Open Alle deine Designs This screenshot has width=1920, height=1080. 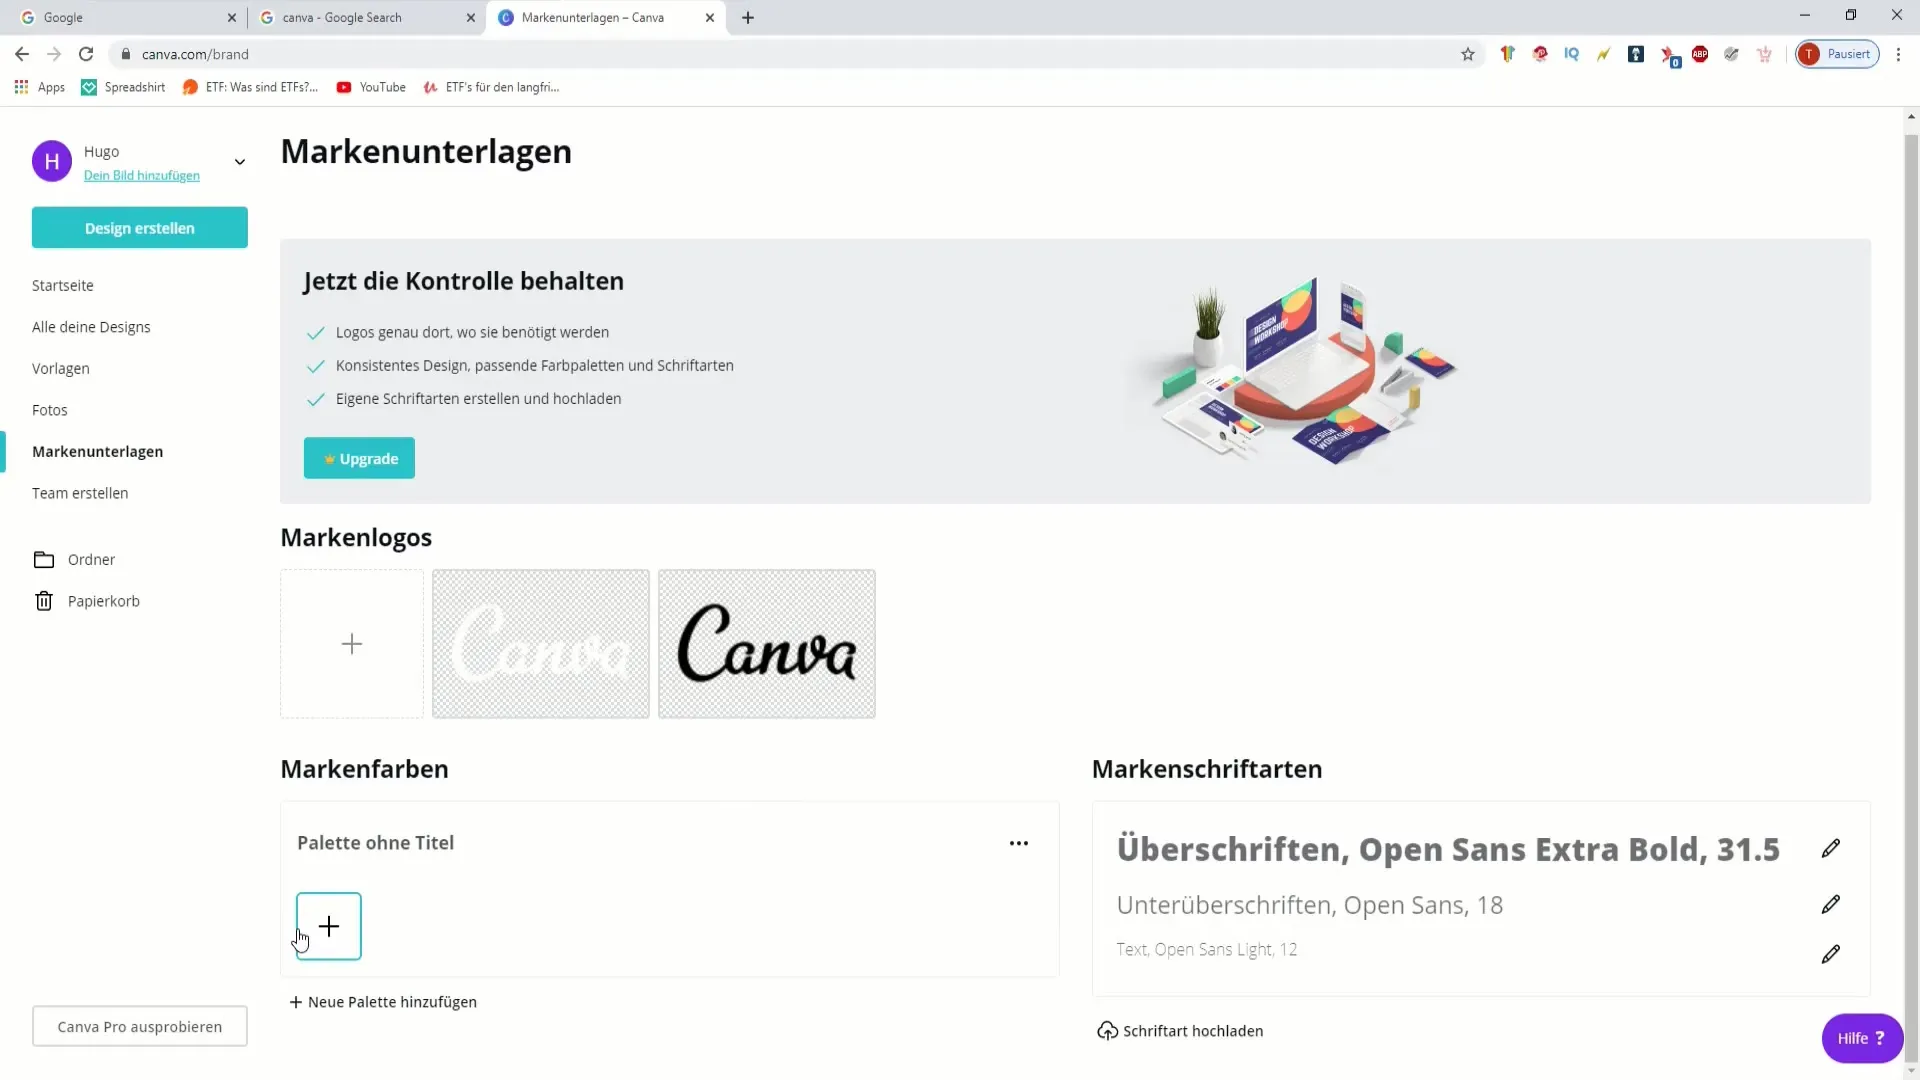point(91,327)
